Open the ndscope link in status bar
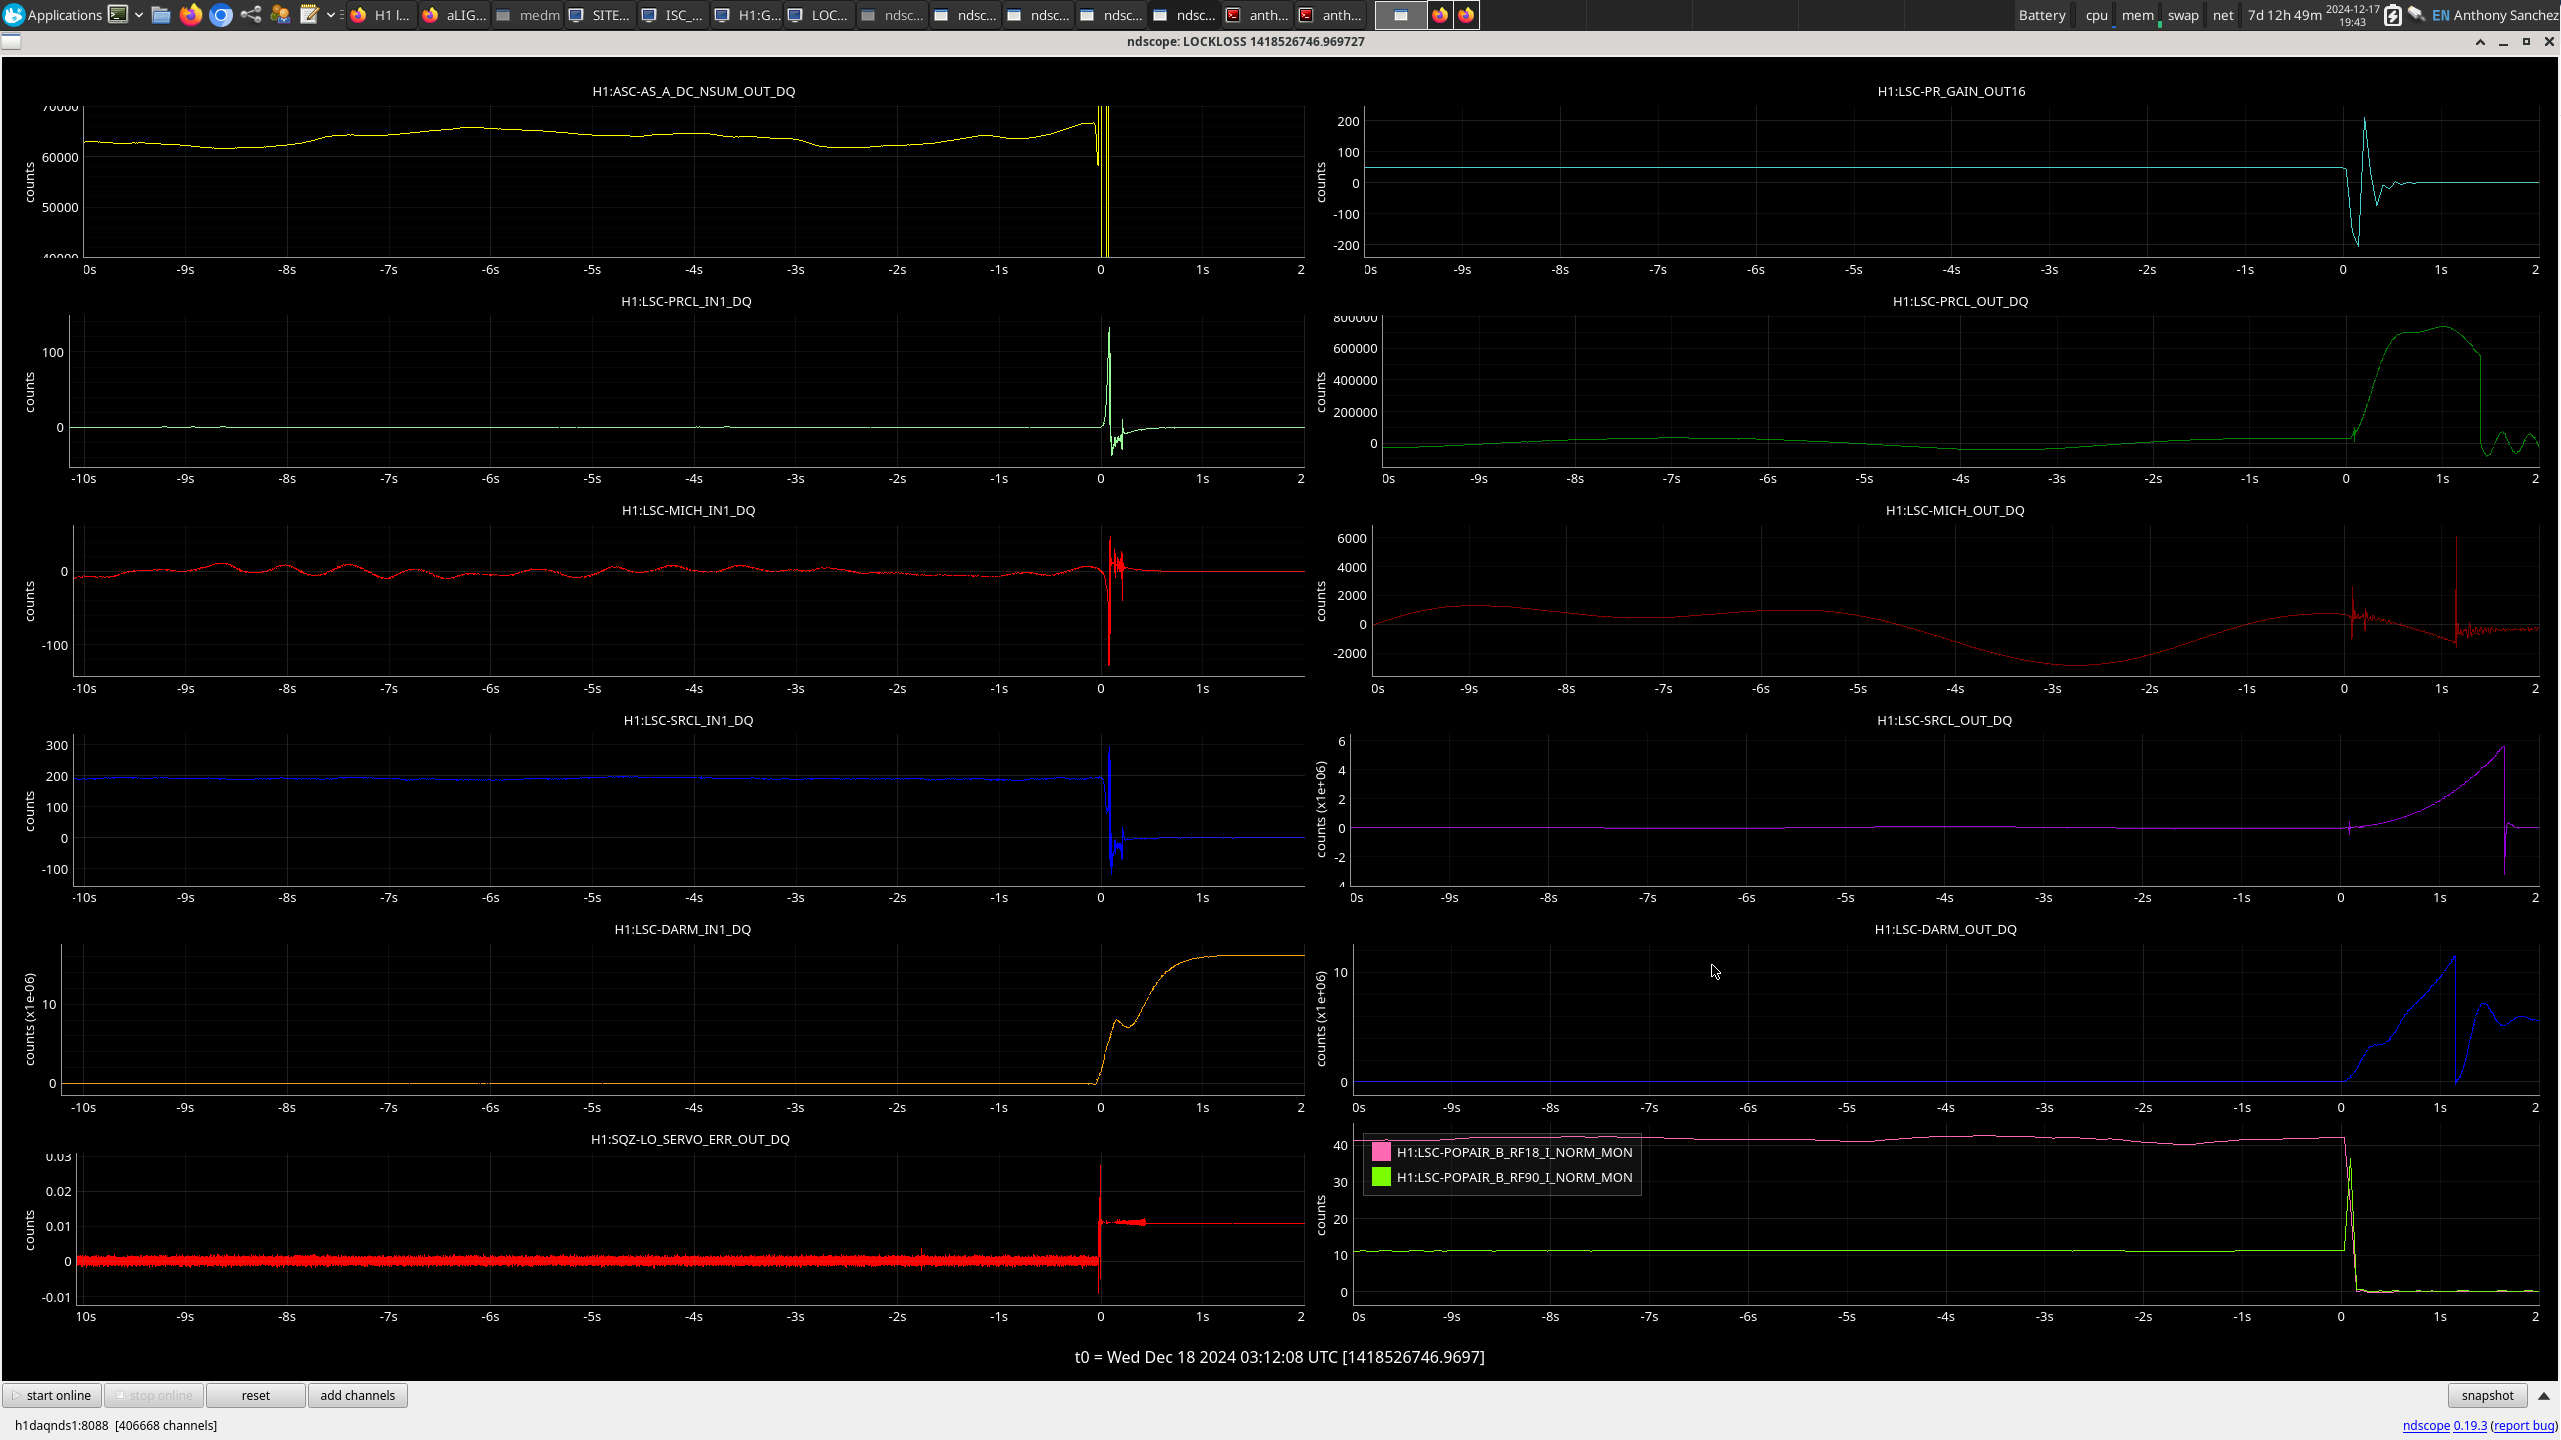 click(2426, 1425)
